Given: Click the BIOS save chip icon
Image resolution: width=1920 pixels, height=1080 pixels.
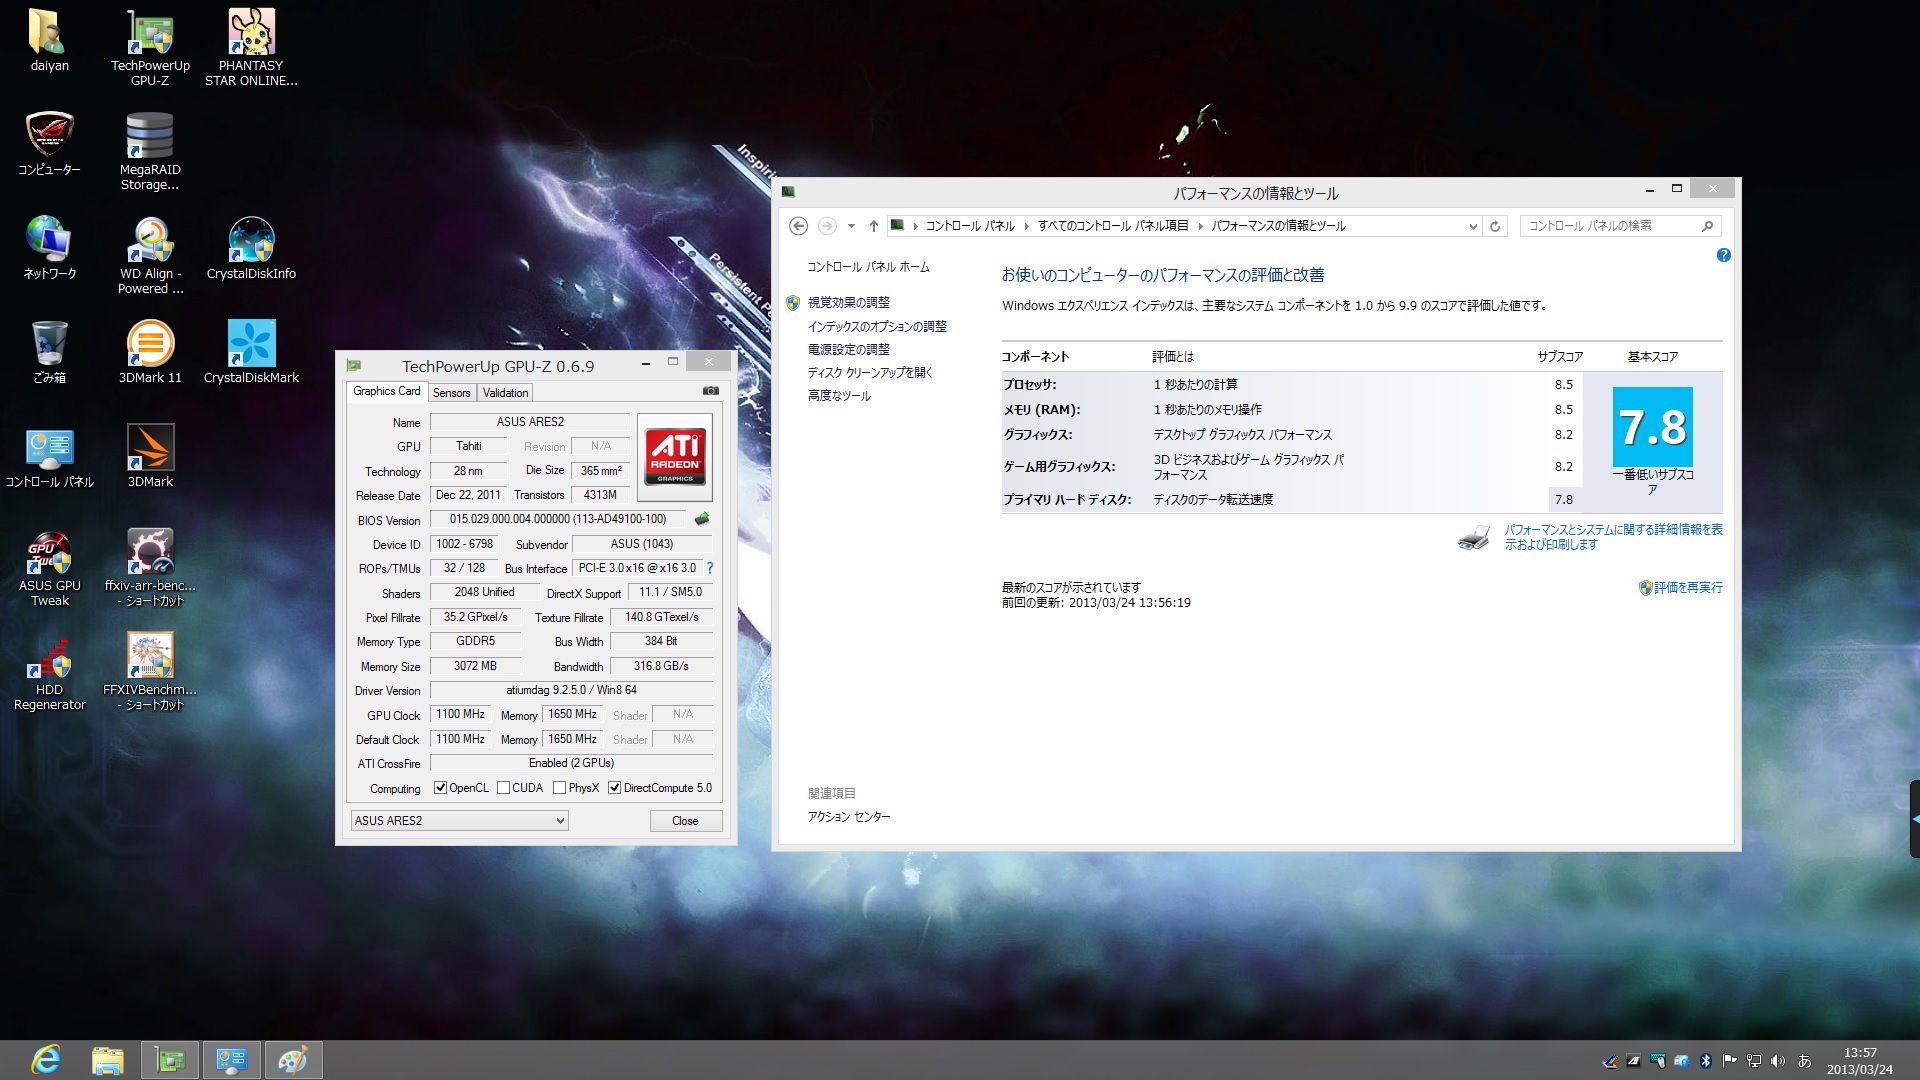Looking at the screenshot, I should pyautogui.click(x=702, y=519).
